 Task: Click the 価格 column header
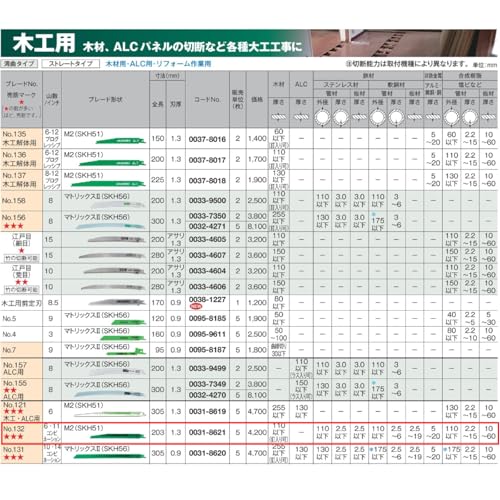[257, 99]
